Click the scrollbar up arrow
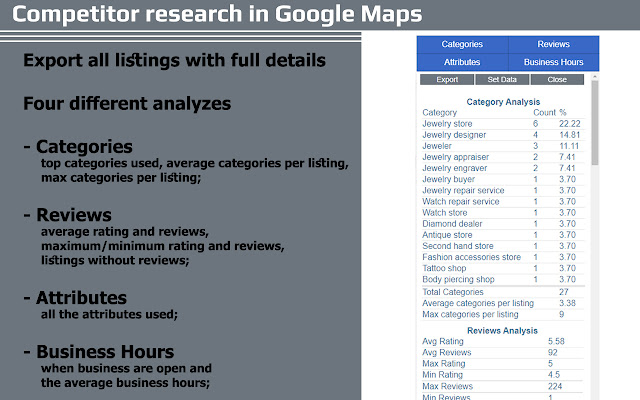 coord(595,77)
